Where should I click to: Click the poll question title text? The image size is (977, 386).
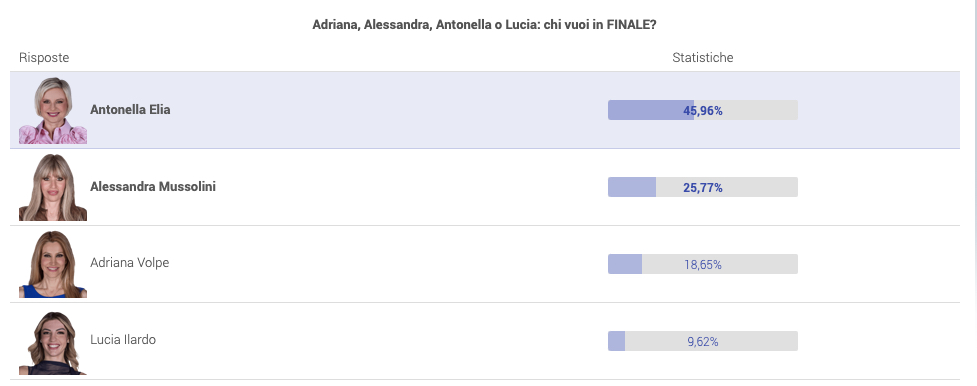click(x=484, y=25)
